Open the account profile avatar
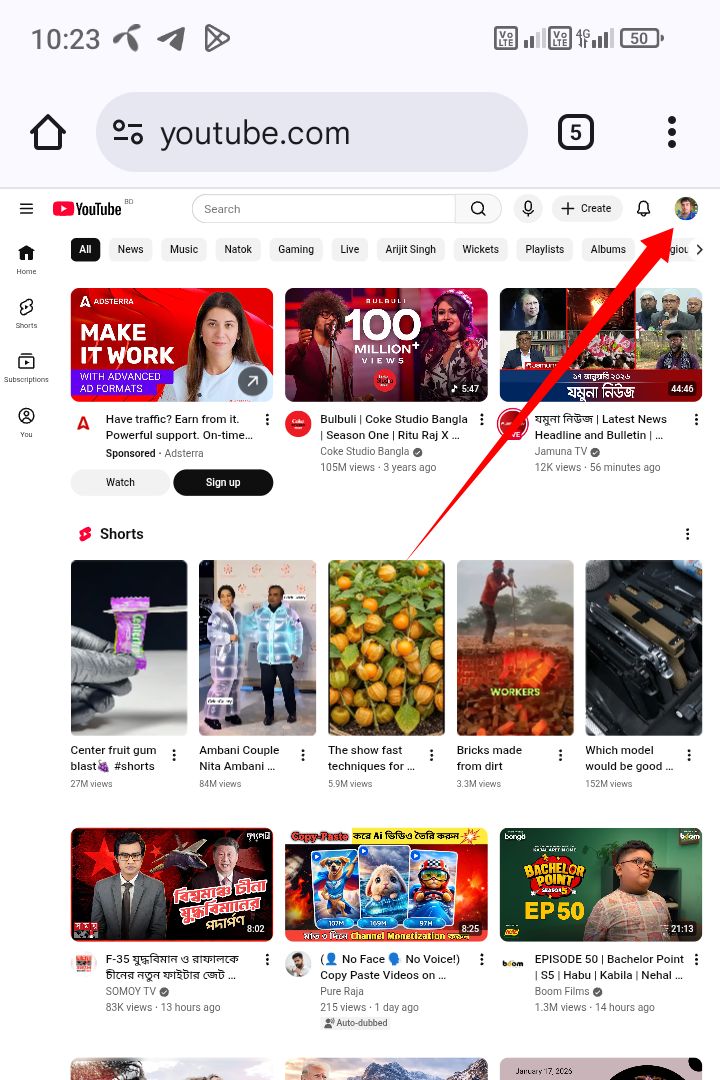The height and width of the screenshot is (1080, 720). tap(686, 208)
